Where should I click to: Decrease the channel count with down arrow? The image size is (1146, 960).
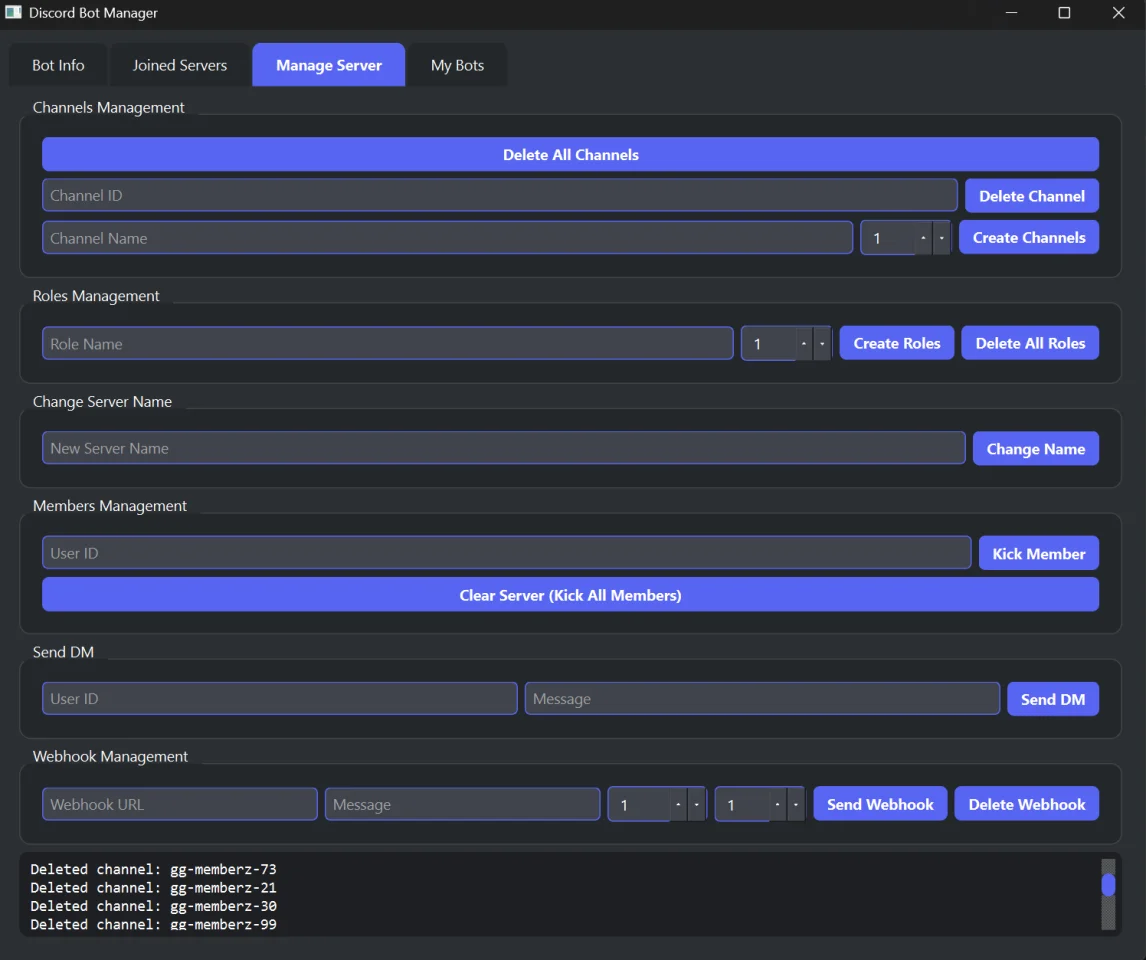941,238
